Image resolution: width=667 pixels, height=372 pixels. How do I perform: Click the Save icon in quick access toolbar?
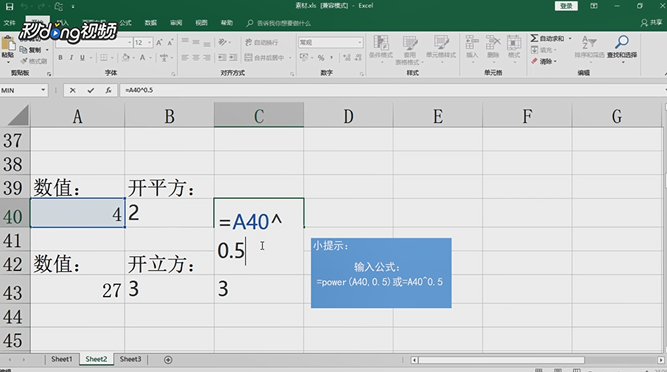click(x=9, y=6)
